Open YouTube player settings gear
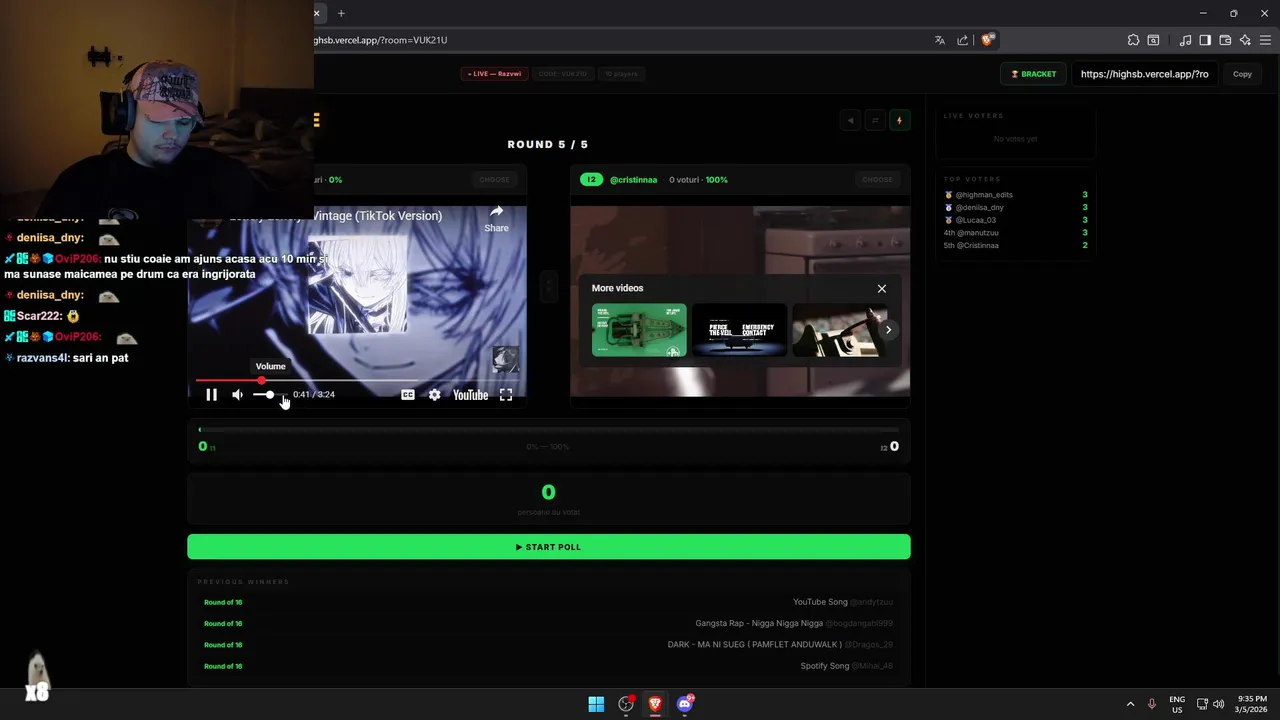 tap(434, 395)
